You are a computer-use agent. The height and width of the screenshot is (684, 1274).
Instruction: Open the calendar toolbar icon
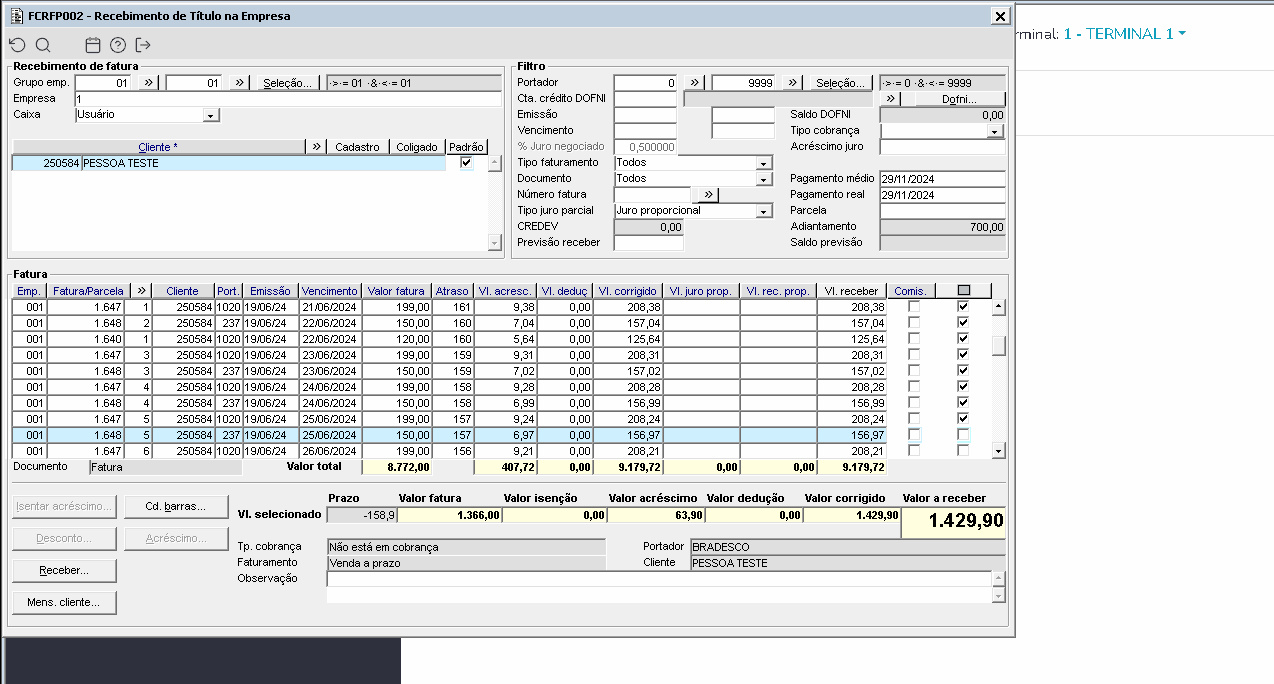93,45
